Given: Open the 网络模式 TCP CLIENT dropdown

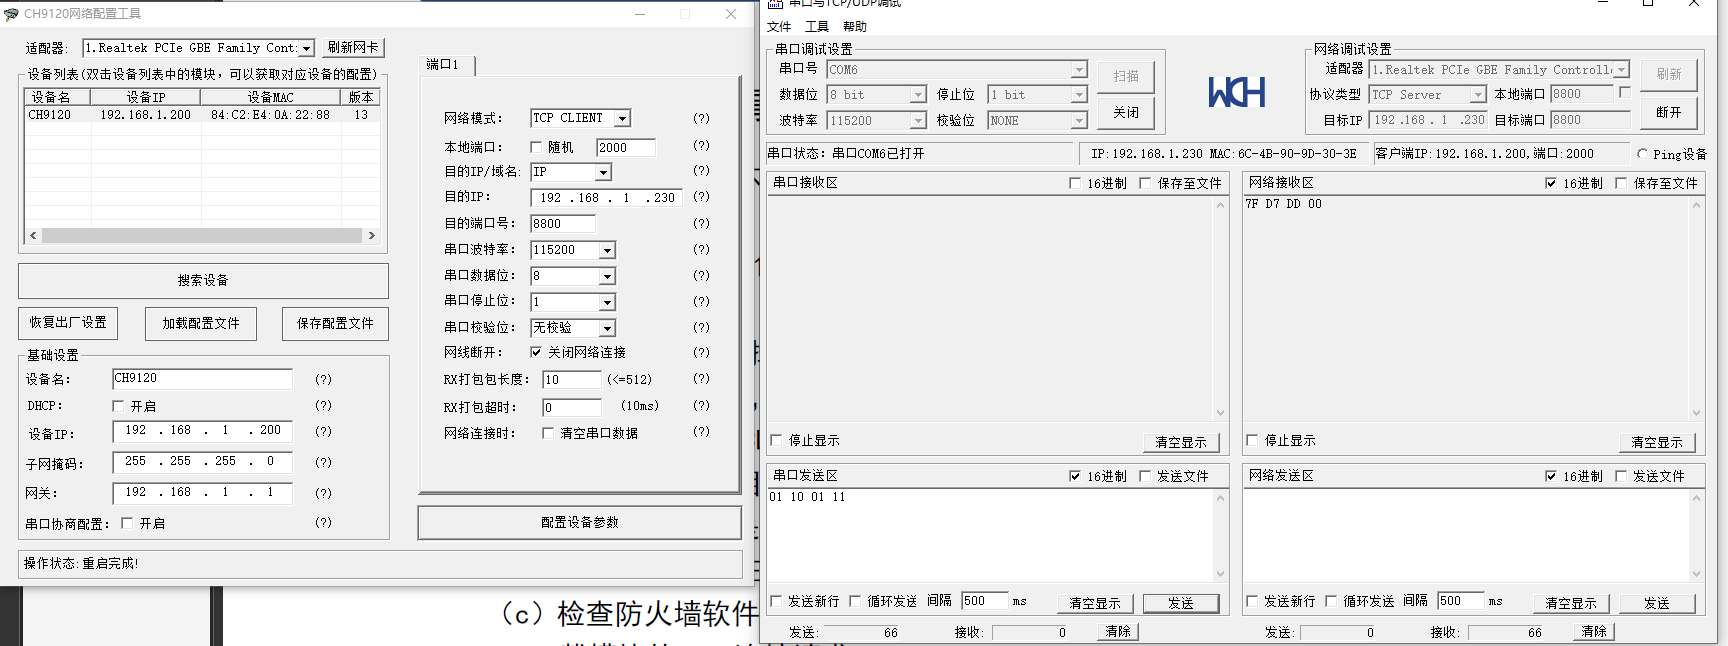Looking at the screenshot, I should click(x=622, y=118).
